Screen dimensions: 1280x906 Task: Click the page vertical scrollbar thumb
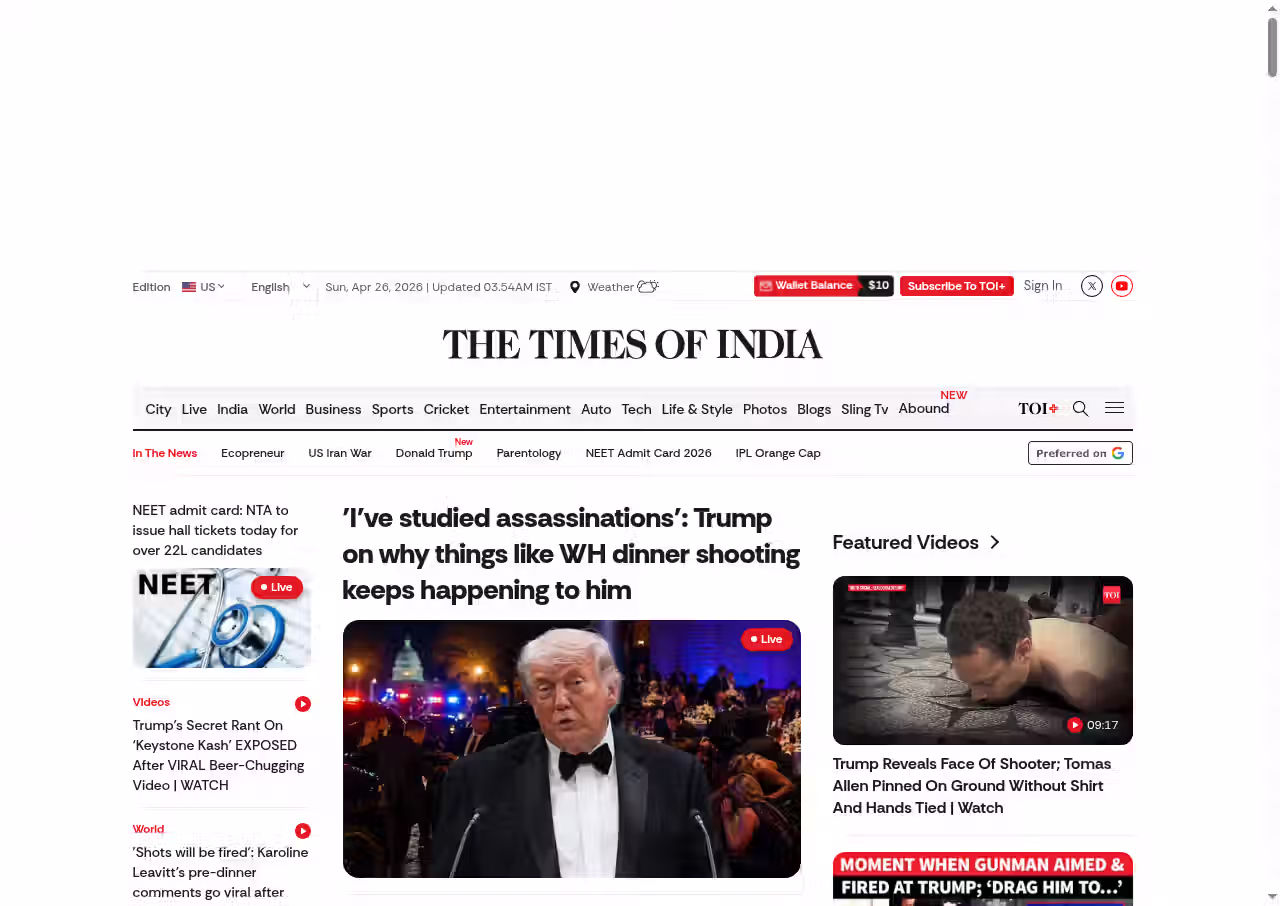[x=1272, y=45]
